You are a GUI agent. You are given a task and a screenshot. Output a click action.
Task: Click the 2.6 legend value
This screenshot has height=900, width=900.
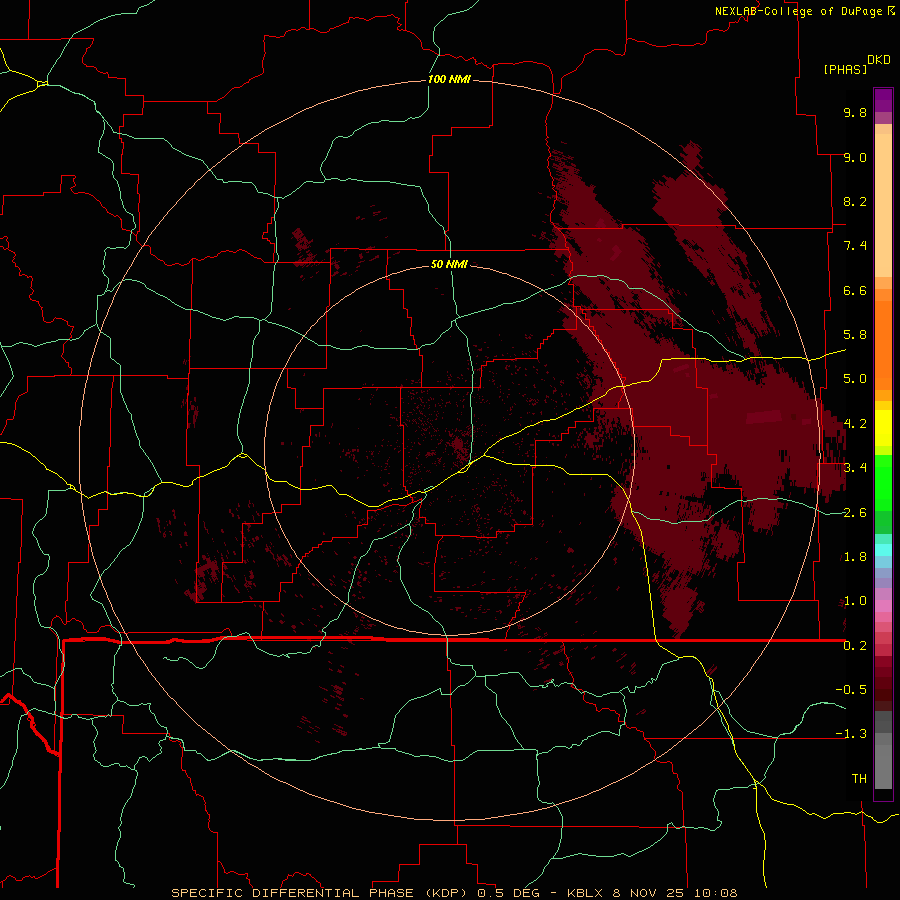pyautogui.click(x=855, y=513)
